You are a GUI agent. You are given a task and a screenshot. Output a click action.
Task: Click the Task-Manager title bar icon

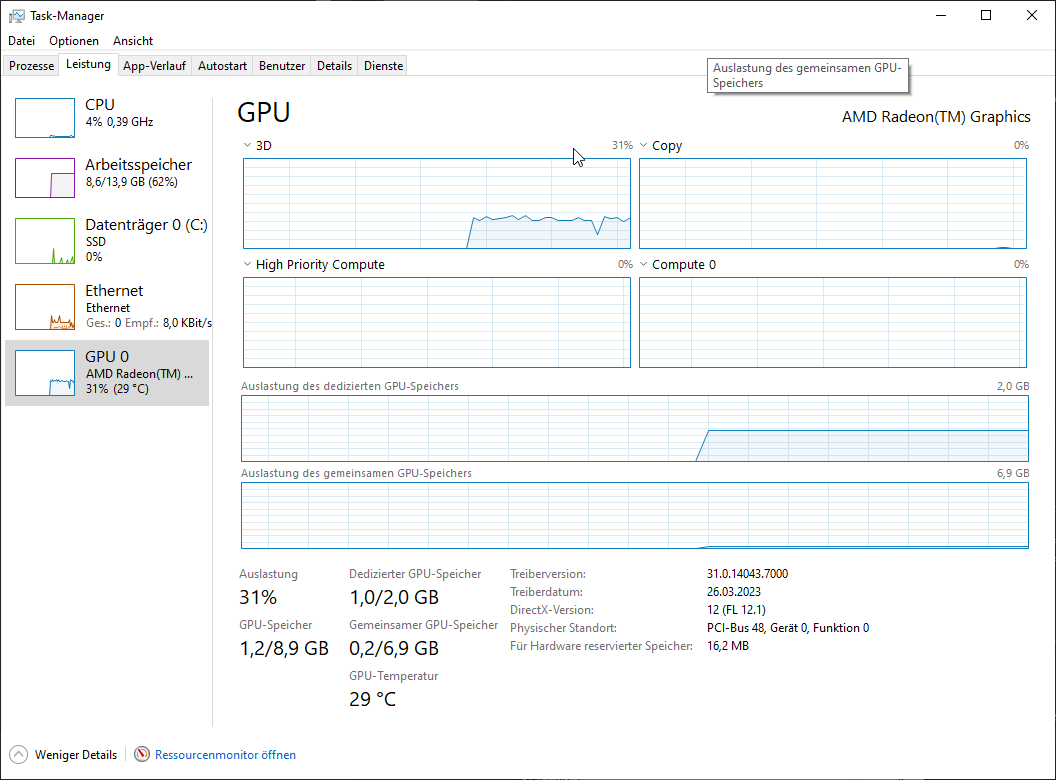point(17,15)
